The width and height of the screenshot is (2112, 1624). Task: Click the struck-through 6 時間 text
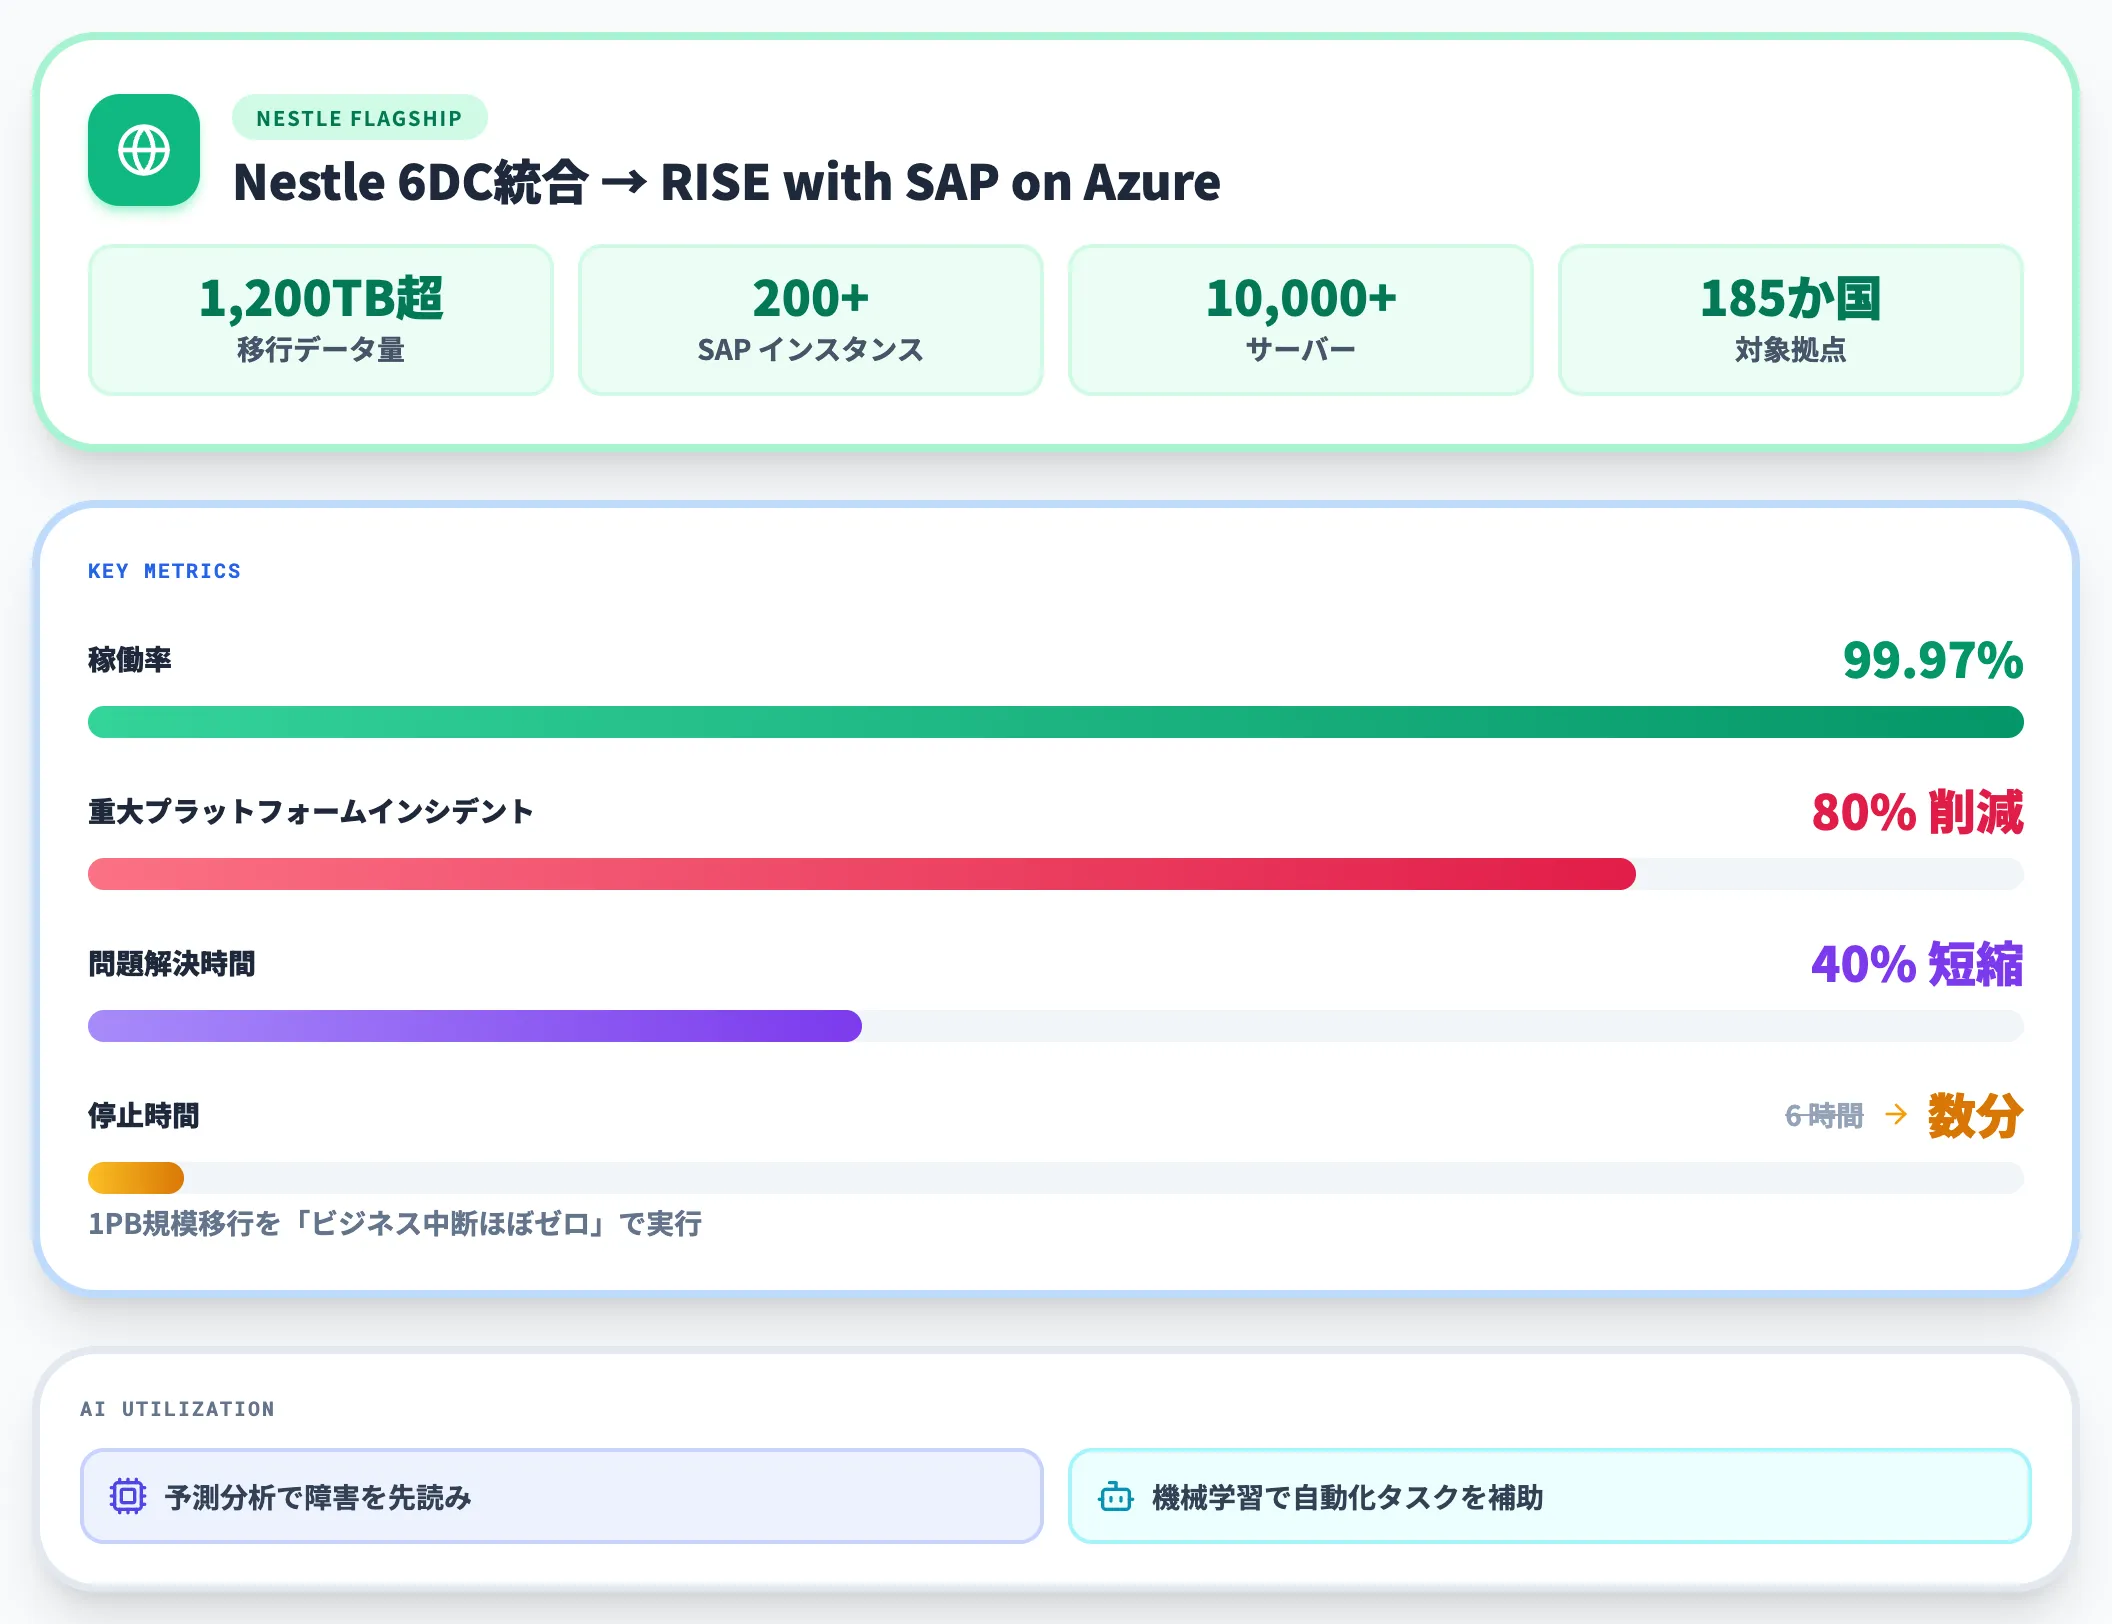1824,1116
